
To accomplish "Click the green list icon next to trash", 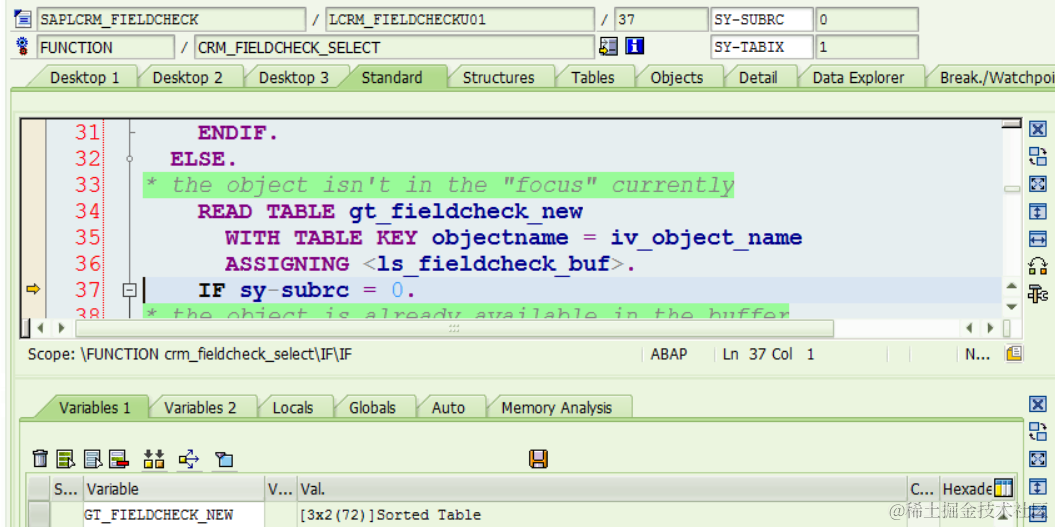I will click(65, 459).
